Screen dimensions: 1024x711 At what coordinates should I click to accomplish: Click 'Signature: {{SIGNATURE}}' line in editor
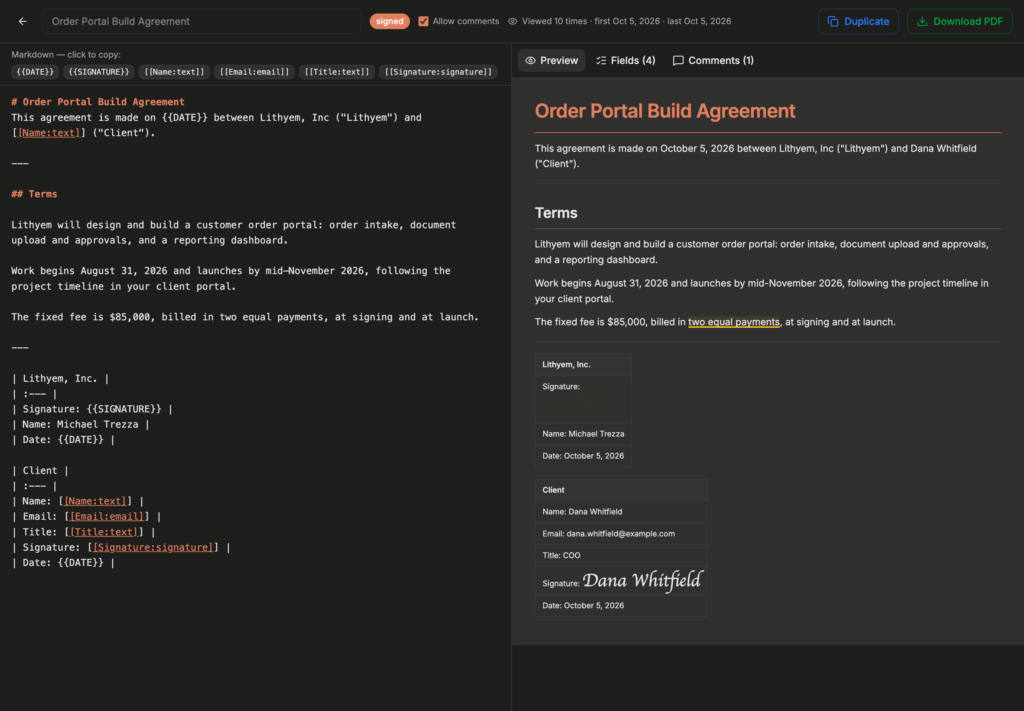[x=92, y=409]
